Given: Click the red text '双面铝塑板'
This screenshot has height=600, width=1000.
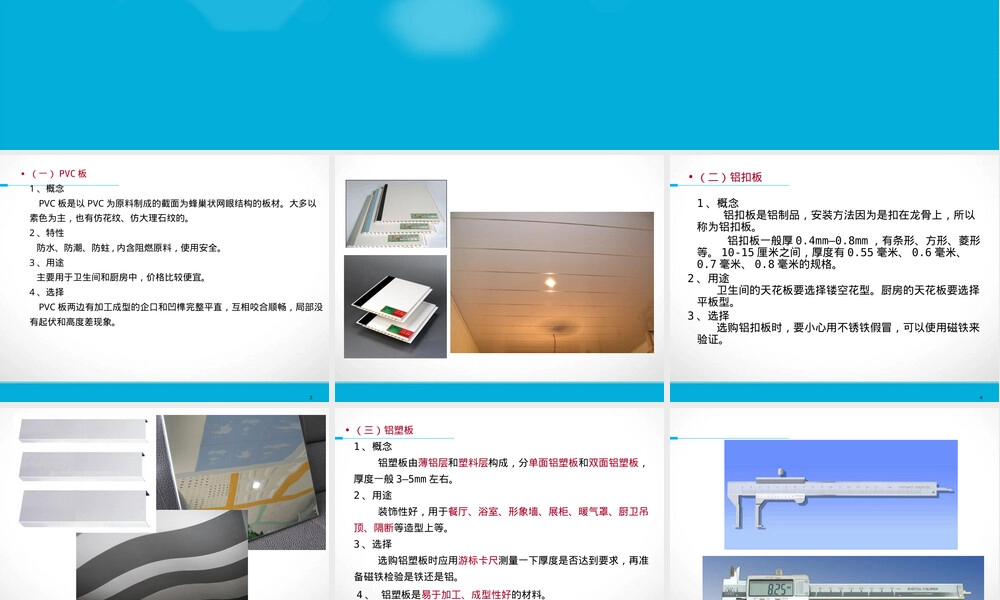Looking at the screenshot, I should (614, 463).
